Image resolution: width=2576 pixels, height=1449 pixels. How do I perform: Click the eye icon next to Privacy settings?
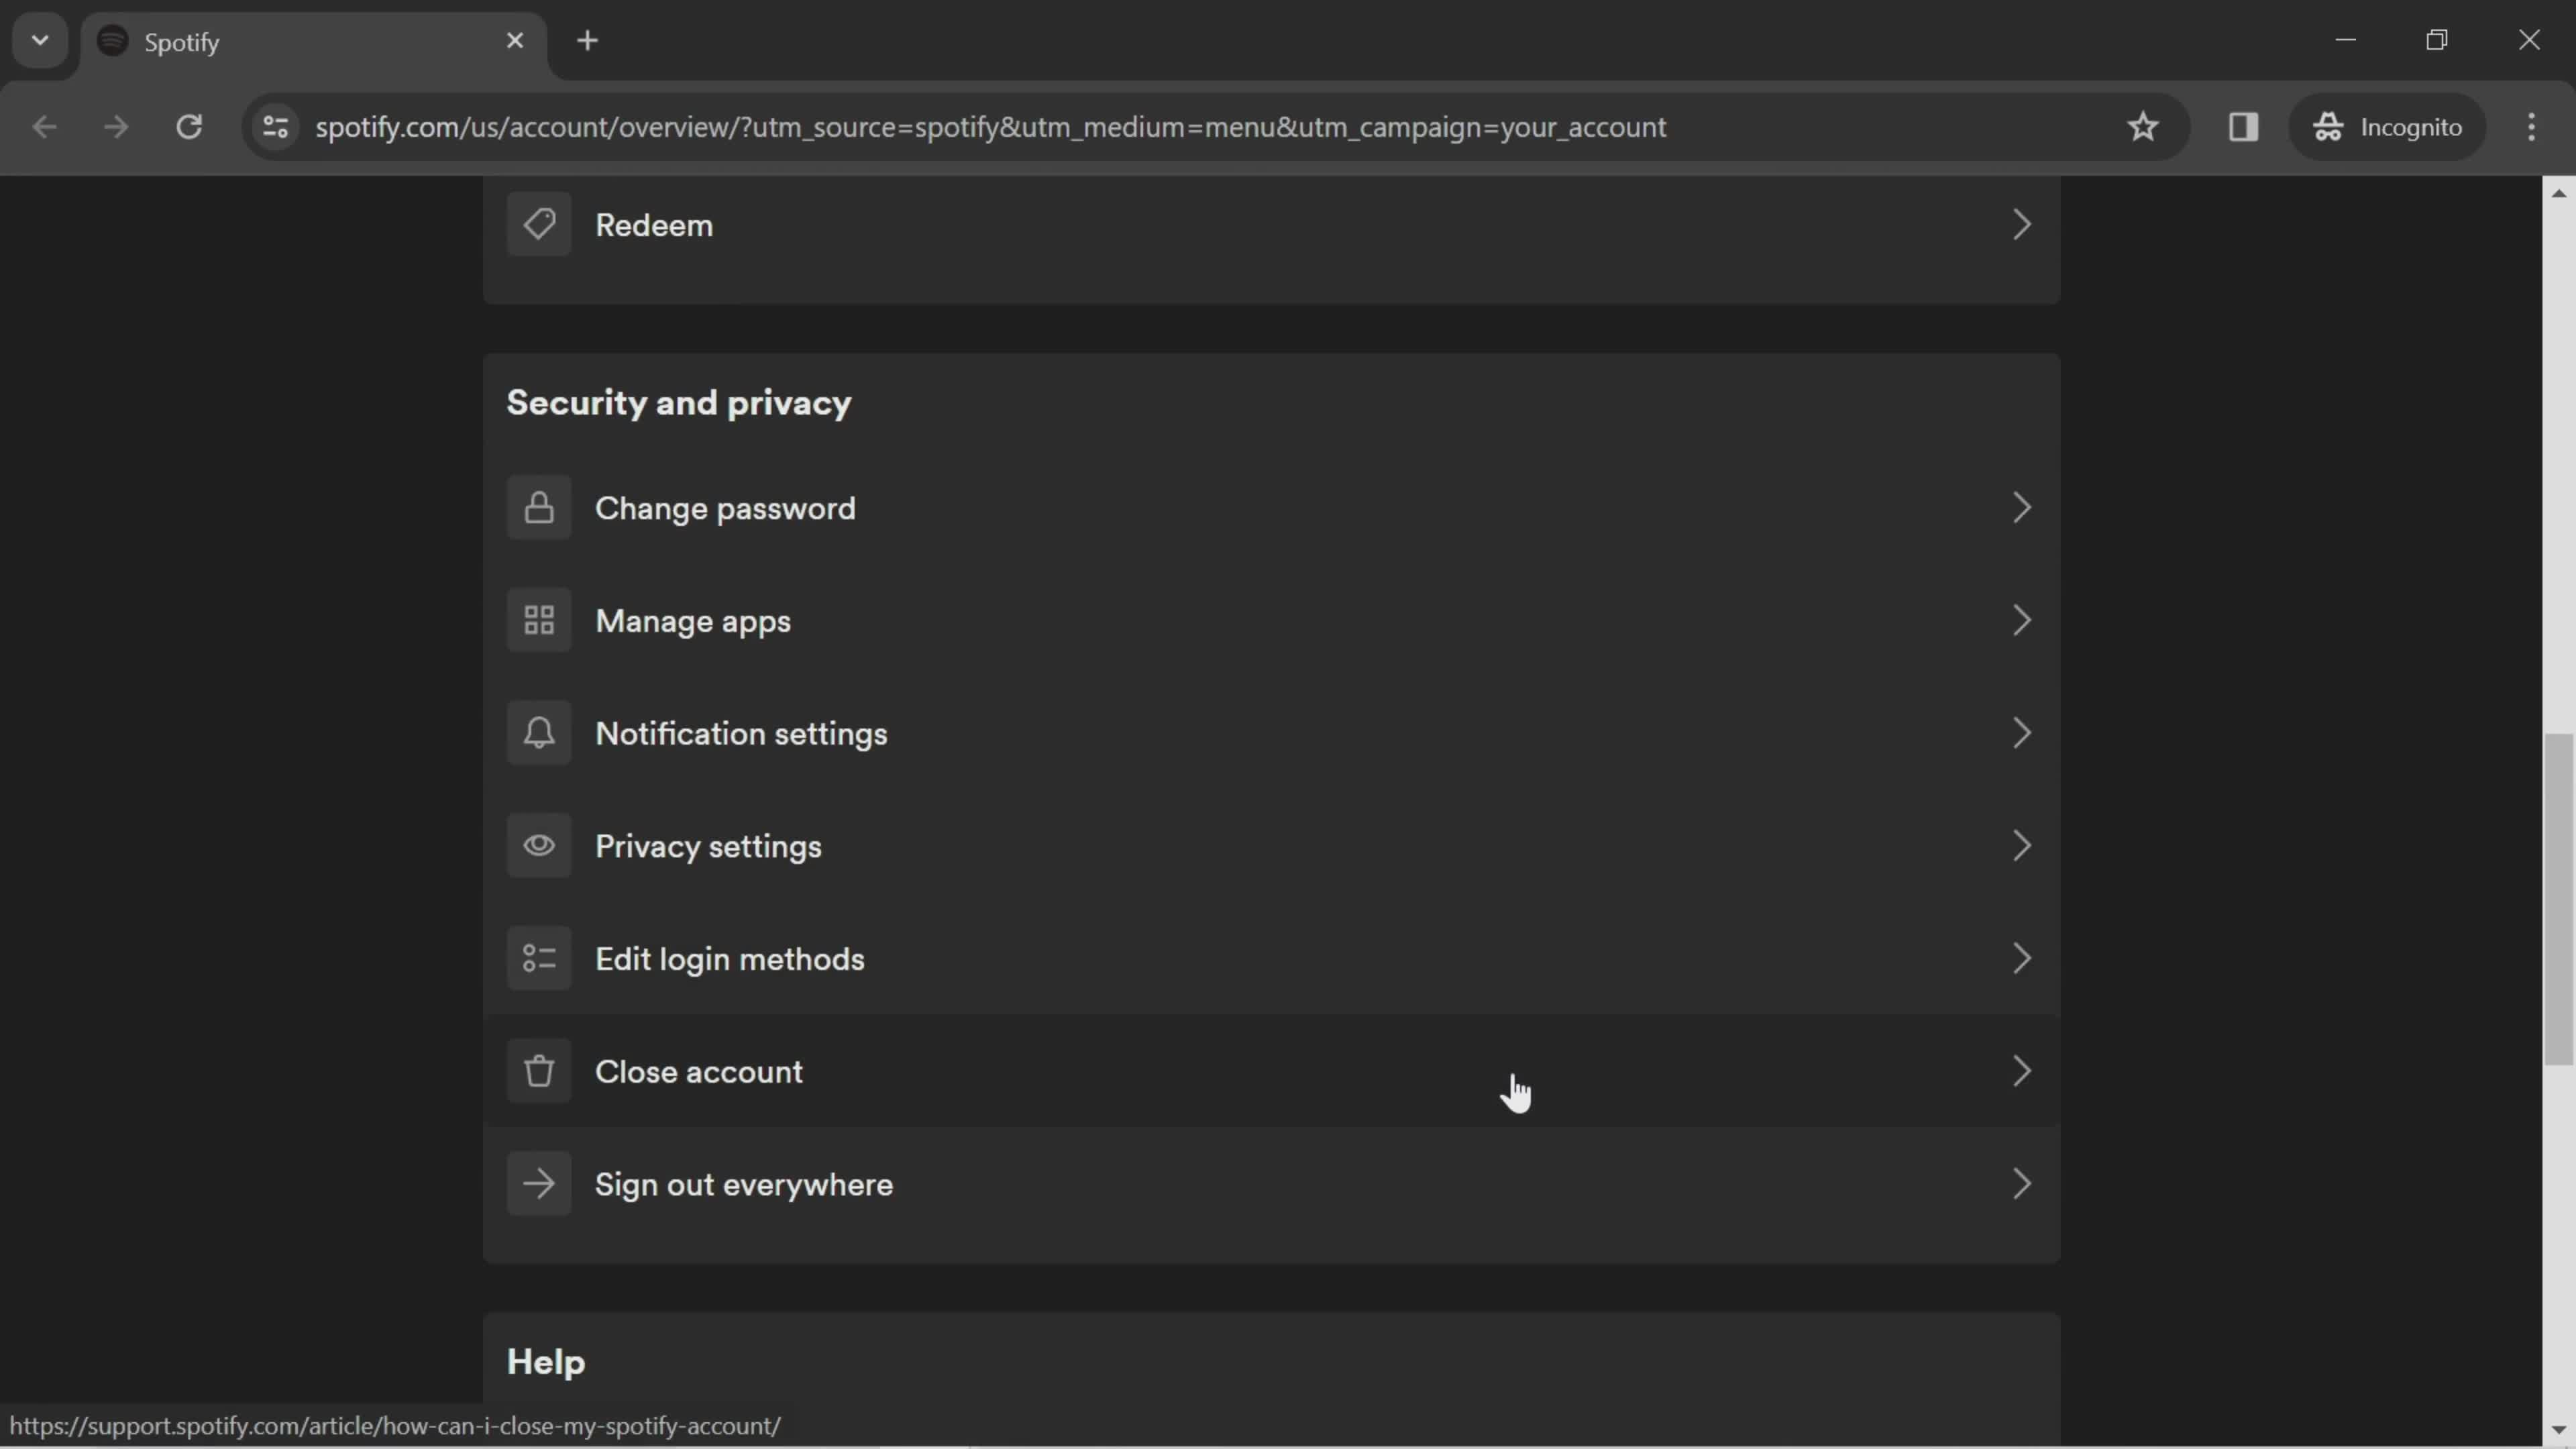539,846
